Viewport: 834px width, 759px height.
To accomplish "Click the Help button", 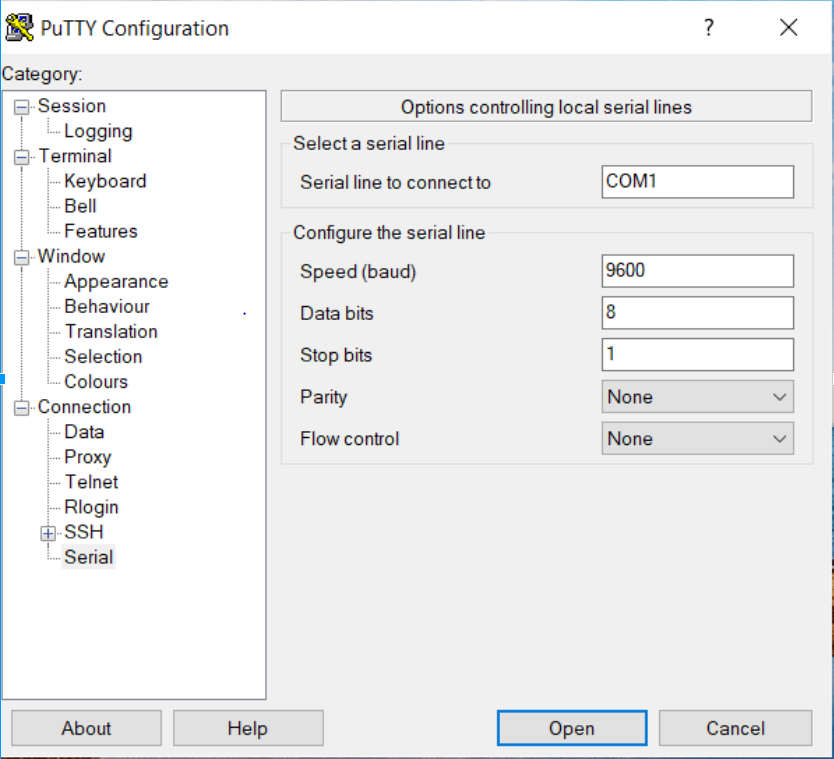I will 248,728.
